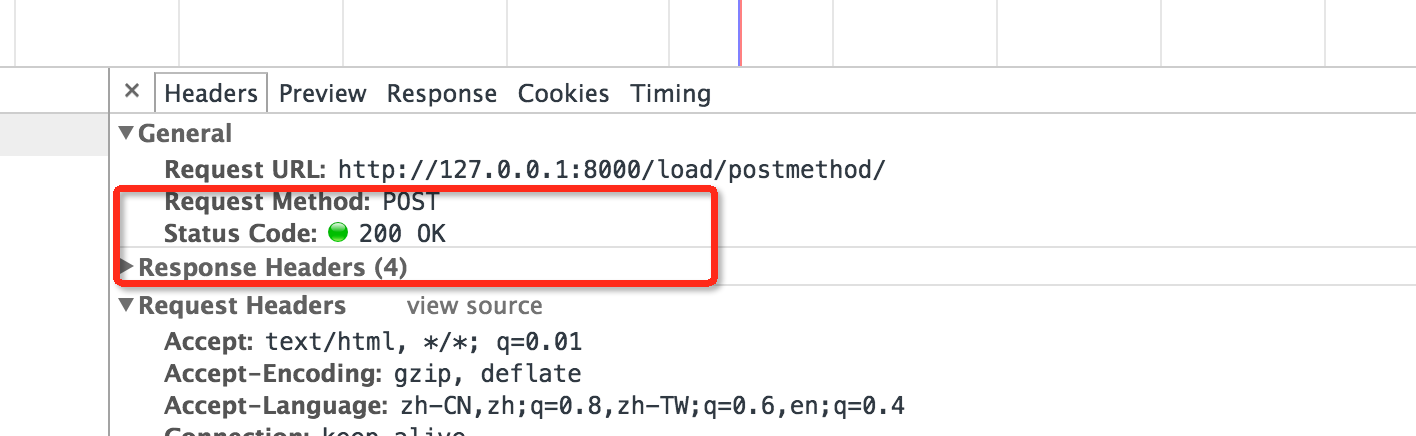Select the Headers tab
This screenshot has width=1416, height=436.
tap(211, 93)
